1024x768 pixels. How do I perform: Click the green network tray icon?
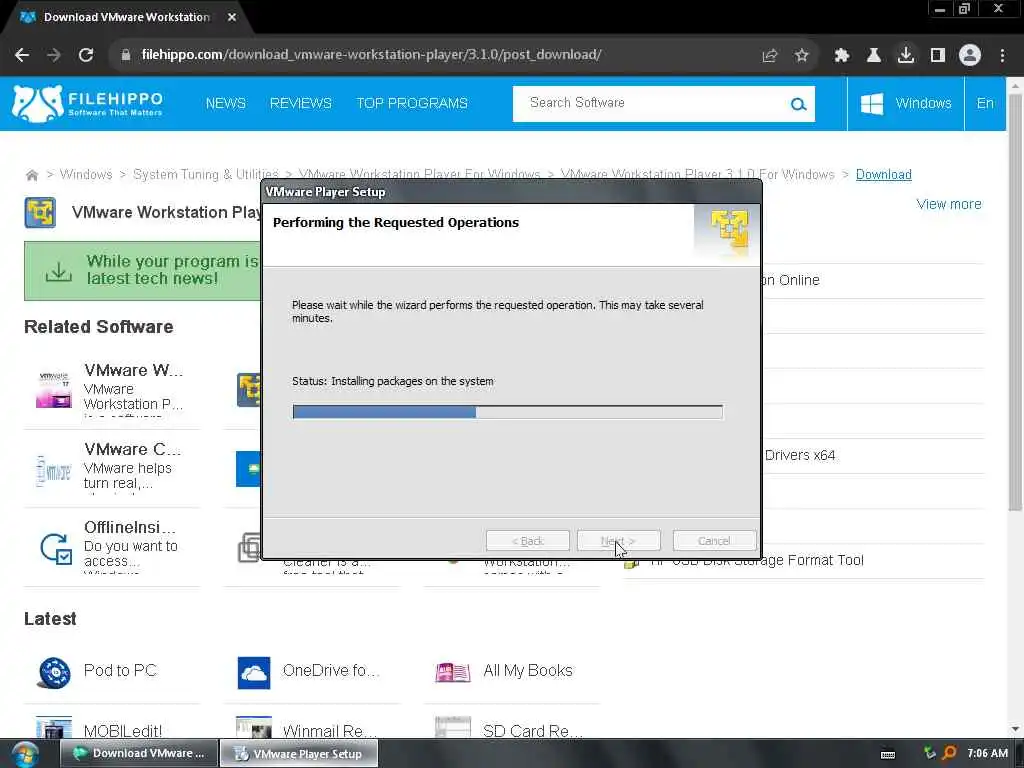[930, 754]
